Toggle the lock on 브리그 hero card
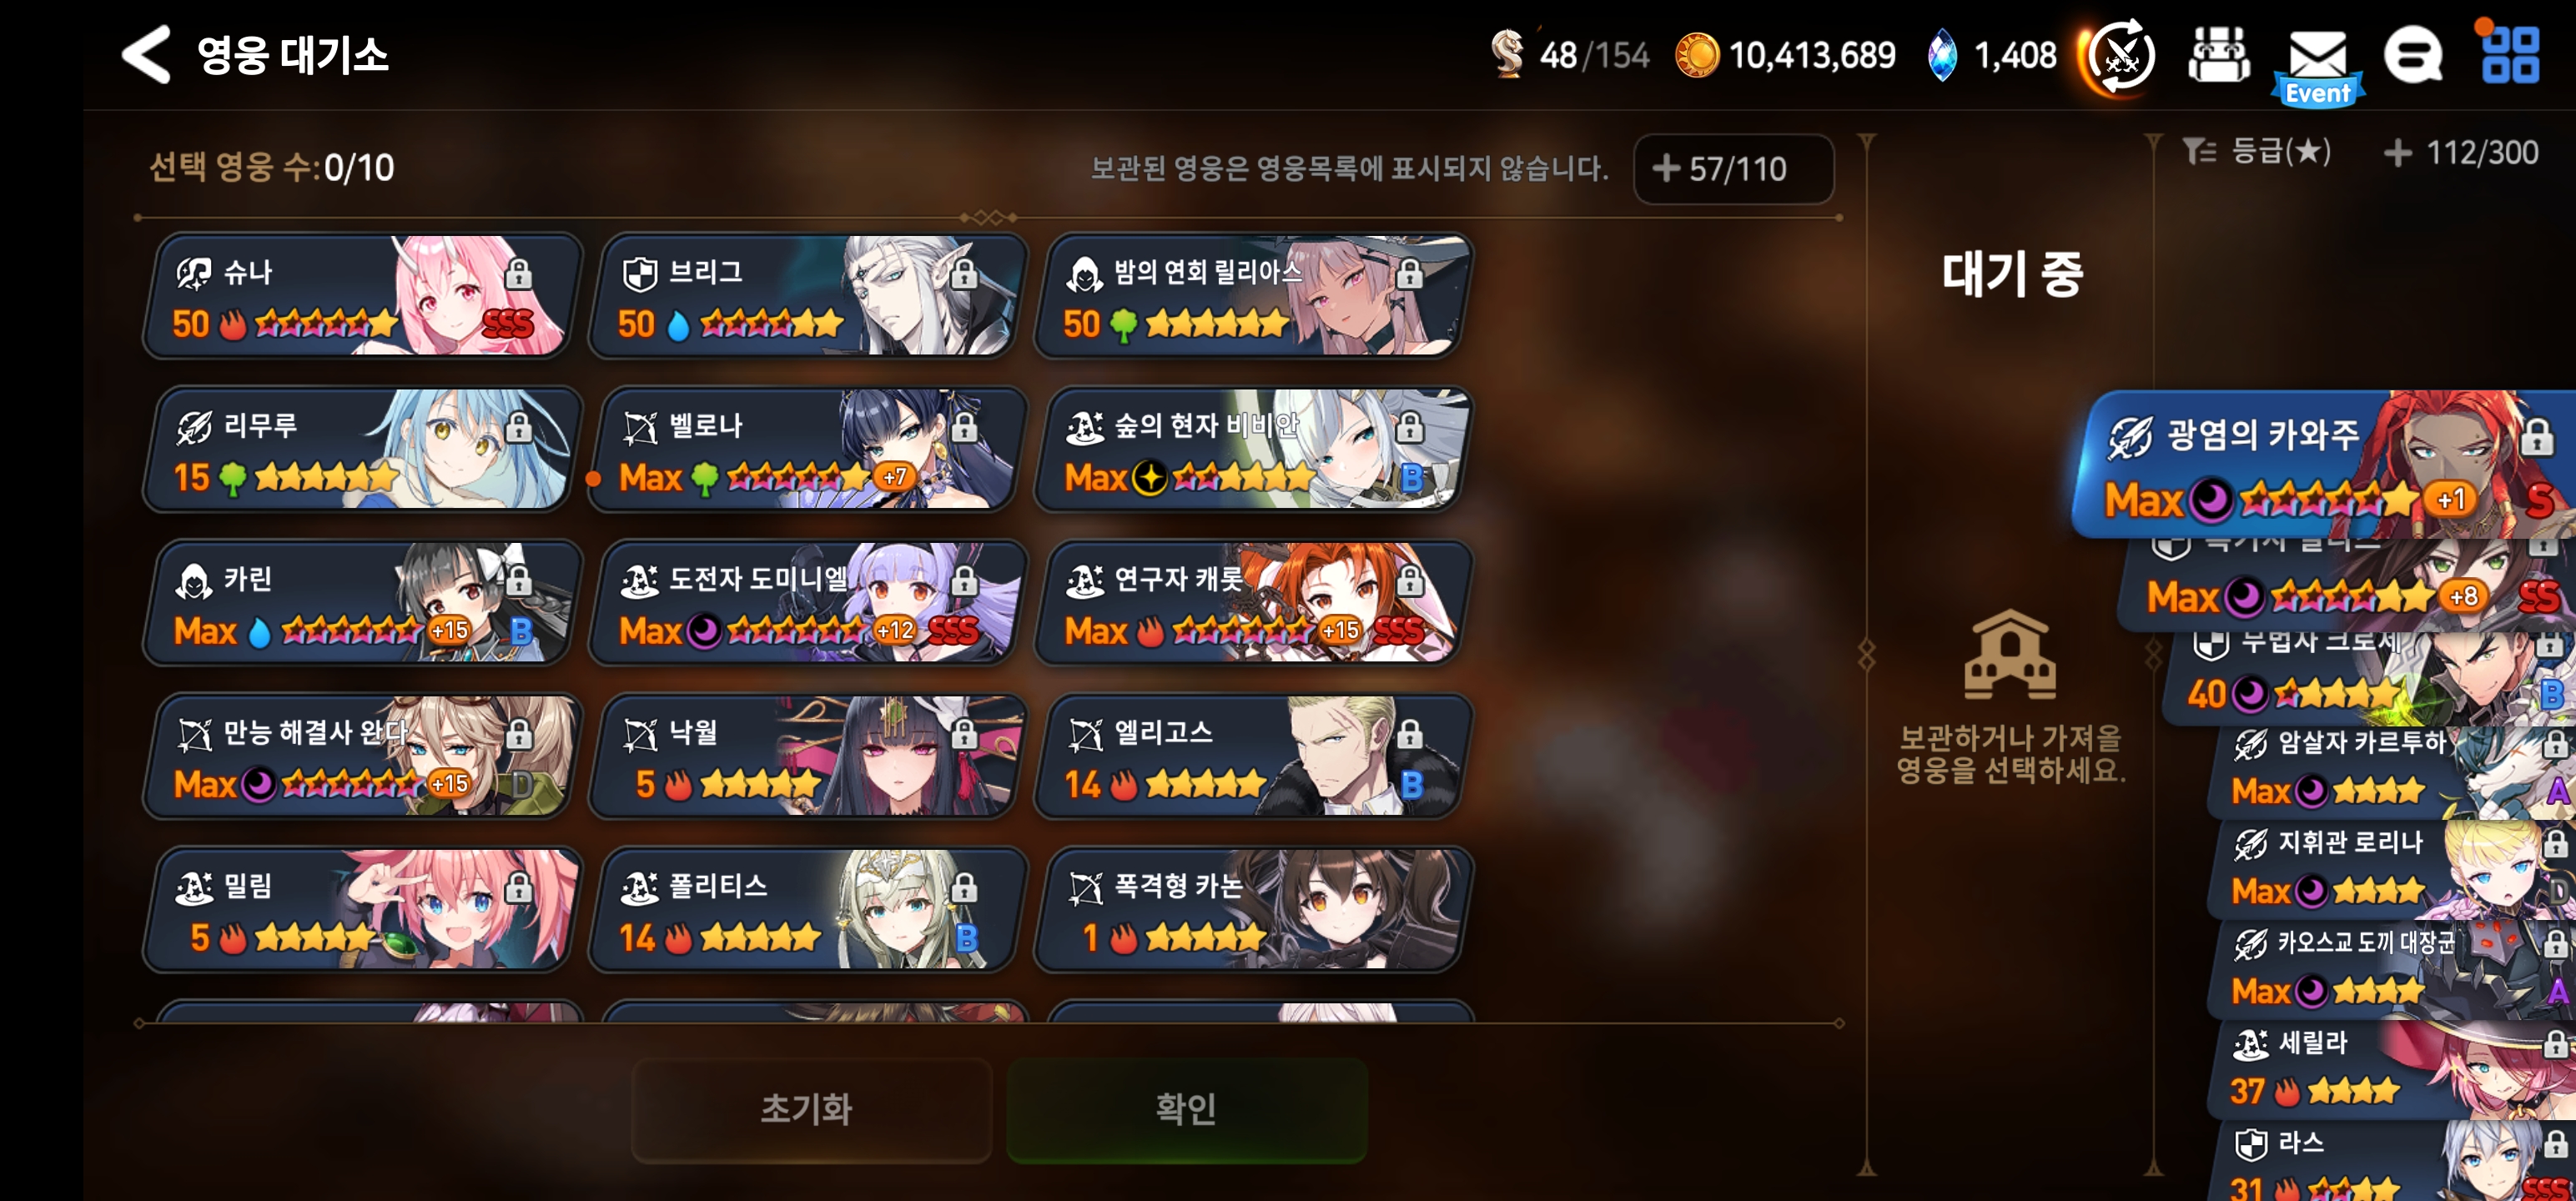Viewport: 2576px width, 1201px height. [x=963, y=273]
